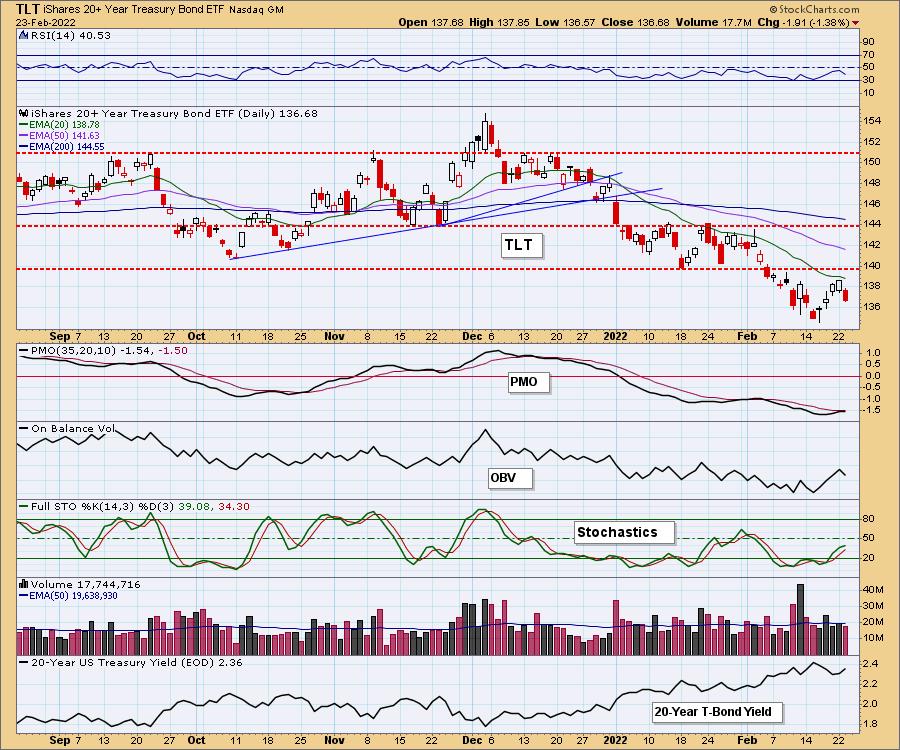
Task: Click the 136 price axis label
Action: (x=872, y=306)
